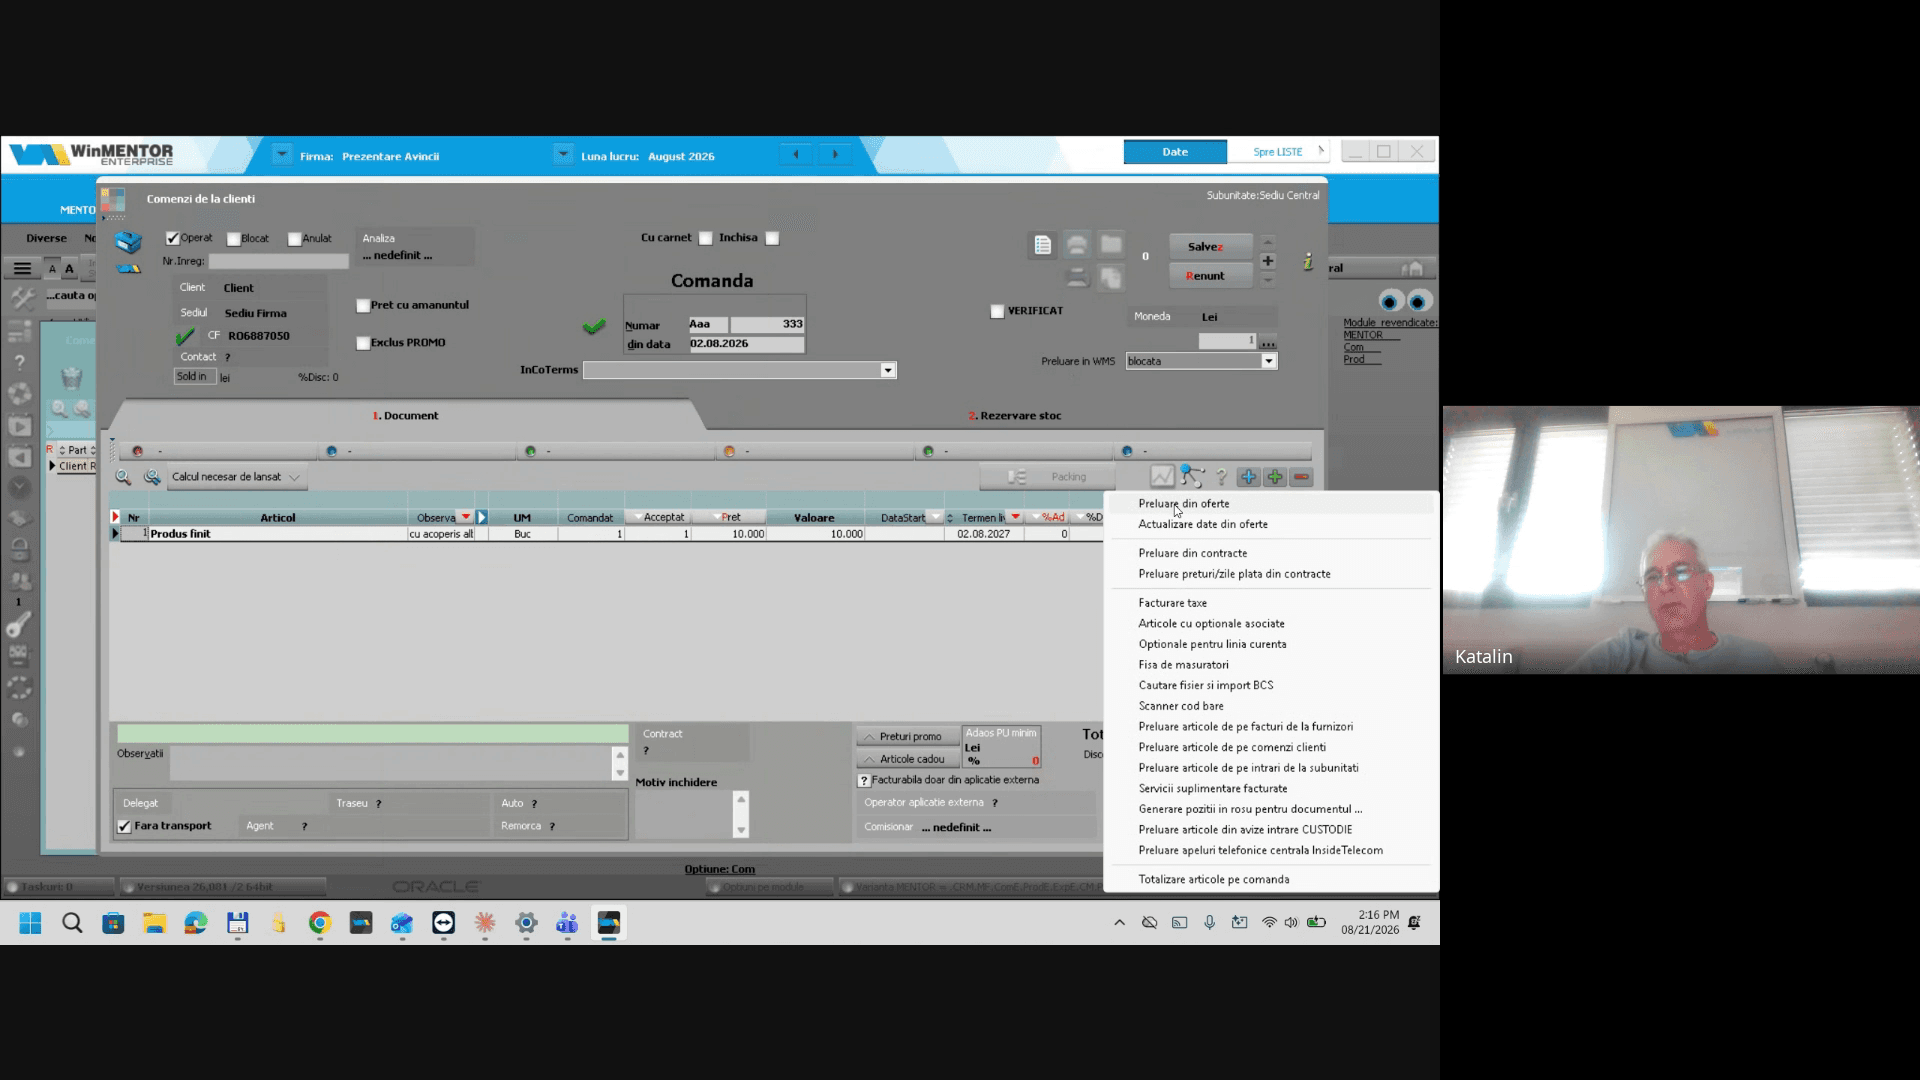Check the VERIFICAT checkbox
Image resolution: width=1920 pixels, height=1080 pixels.
point(997,311)
